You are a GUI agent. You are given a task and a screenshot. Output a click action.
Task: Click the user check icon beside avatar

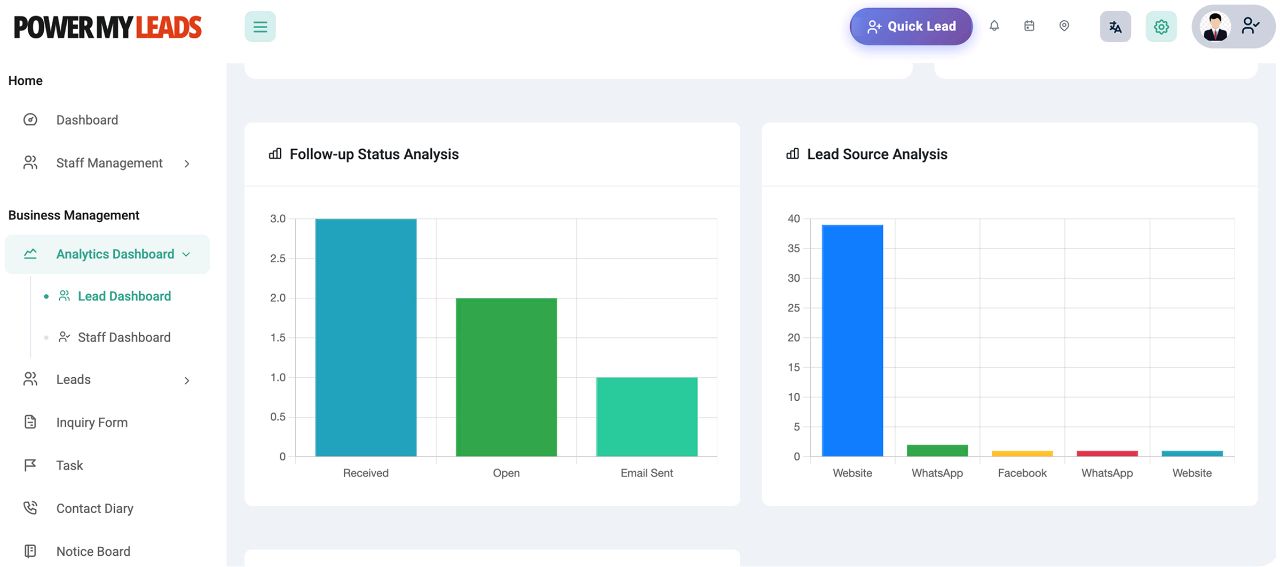pos(1250,27)
